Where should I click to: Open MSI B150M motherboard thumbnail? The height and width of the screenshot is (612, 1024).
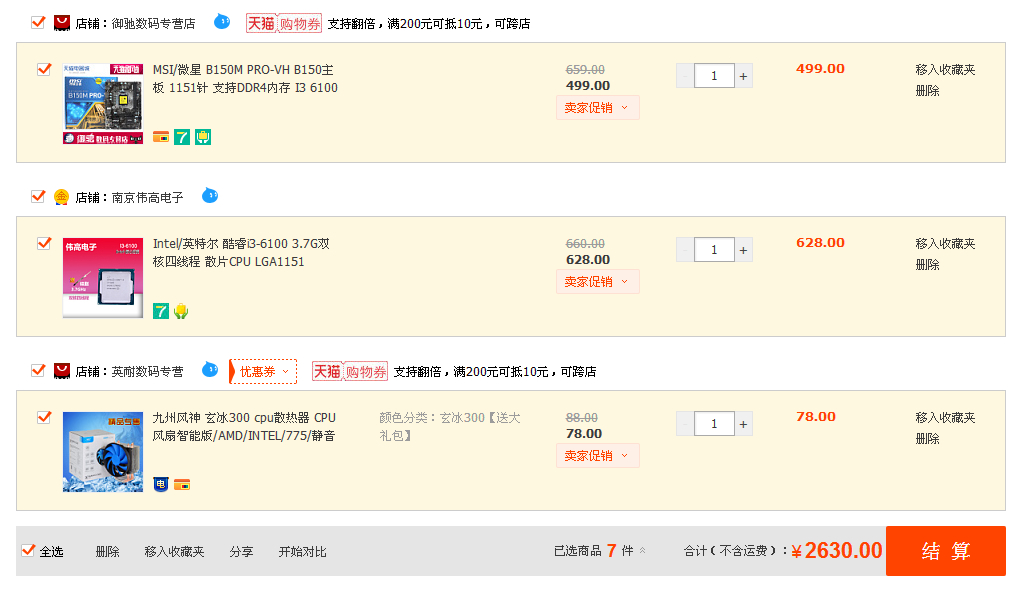103,103
